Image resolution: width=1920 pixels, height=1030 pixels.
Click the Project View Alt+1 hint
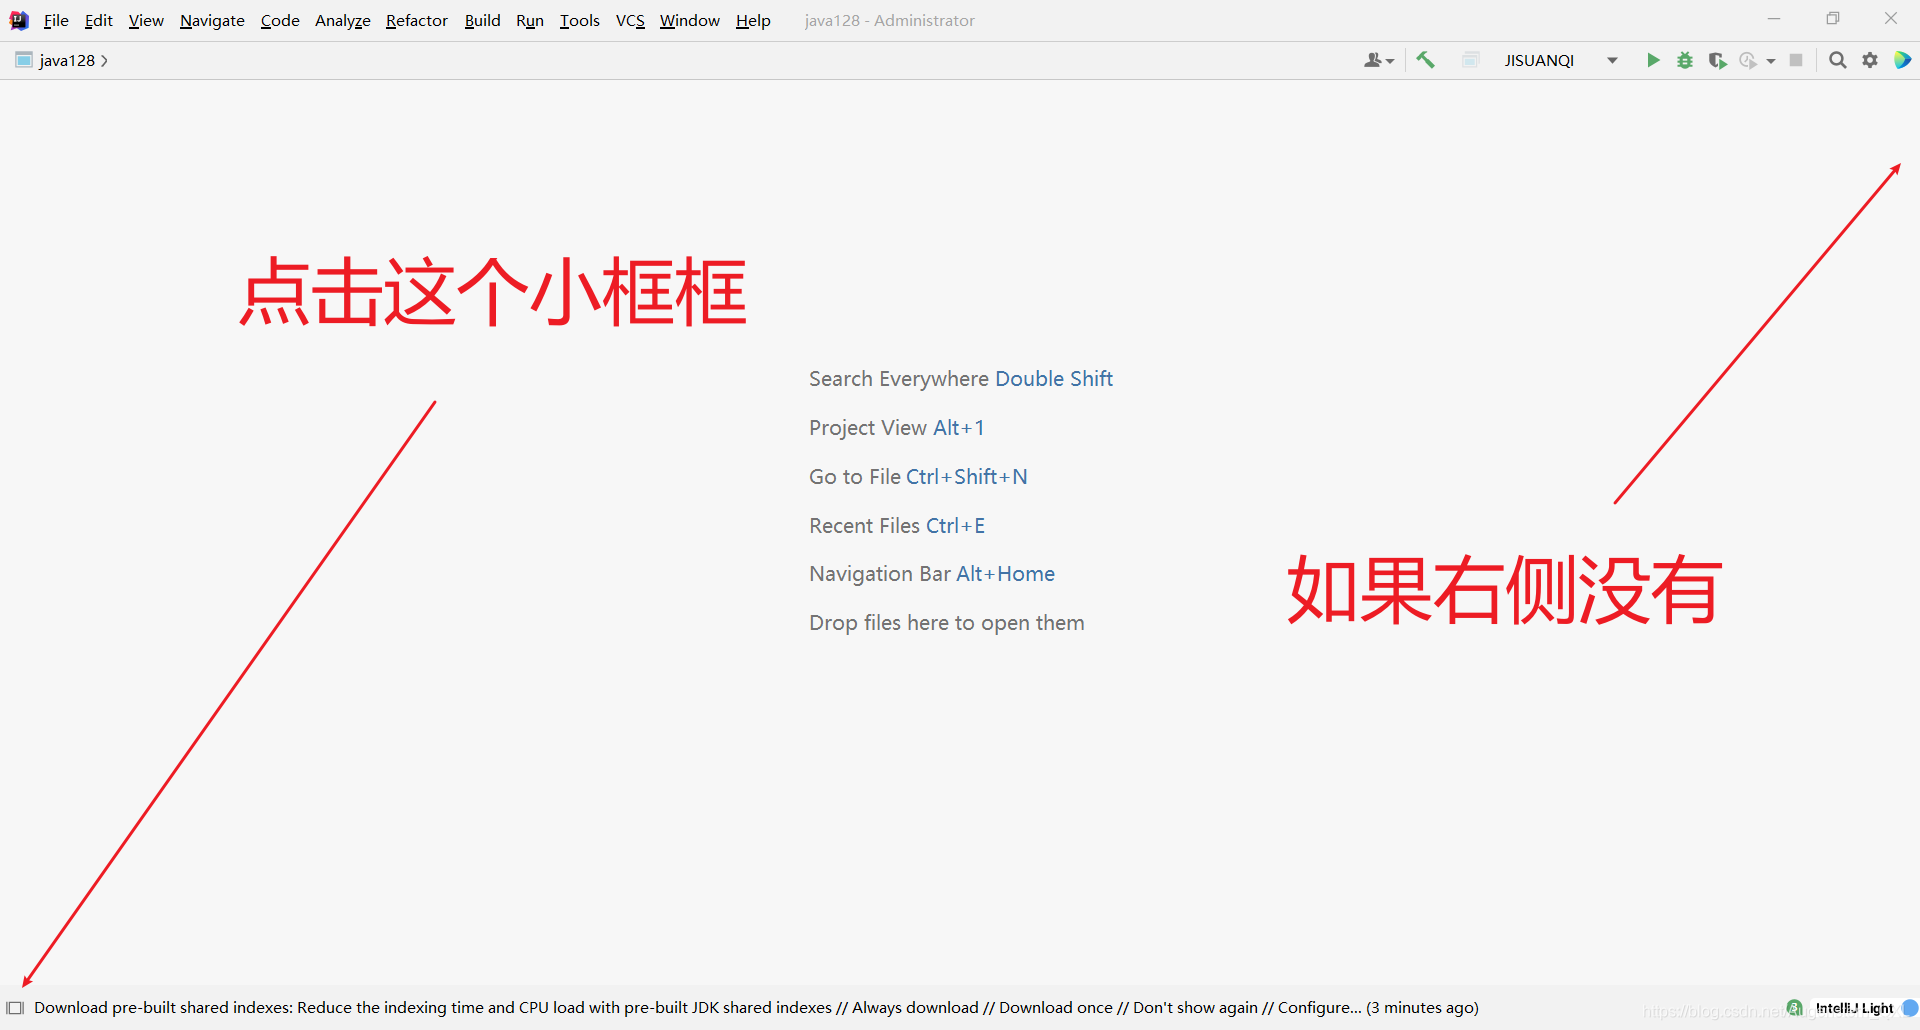point(897,428)
